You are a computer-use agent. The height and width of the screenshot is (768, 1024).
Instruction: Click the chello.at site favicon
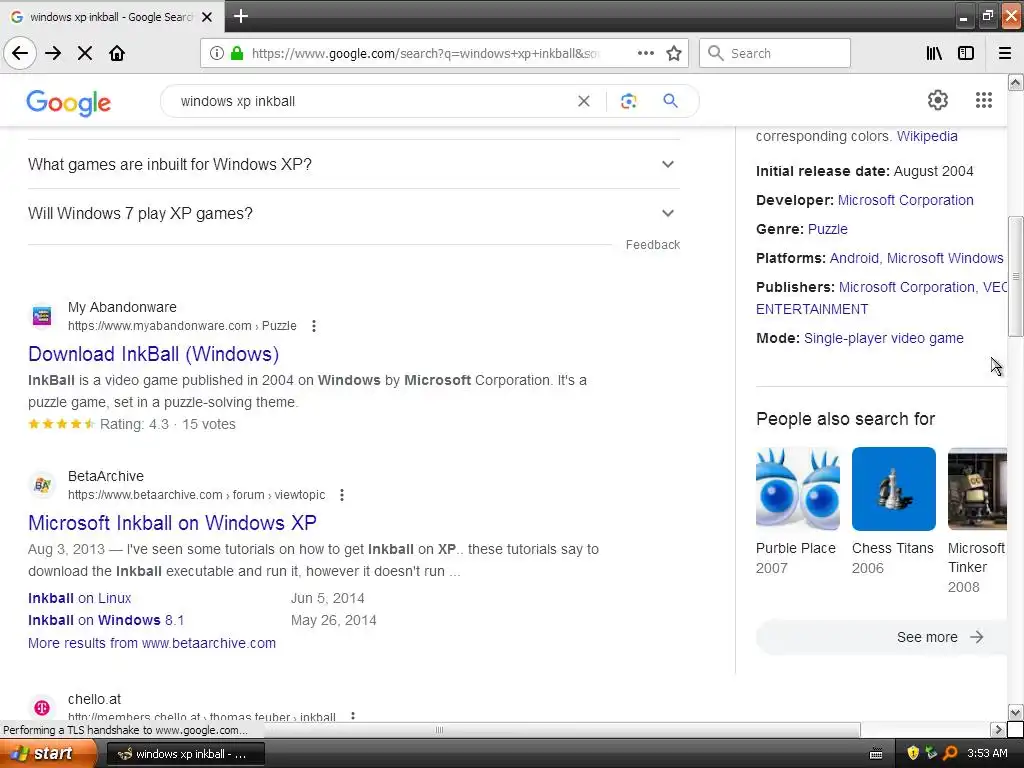click(42, 708)
